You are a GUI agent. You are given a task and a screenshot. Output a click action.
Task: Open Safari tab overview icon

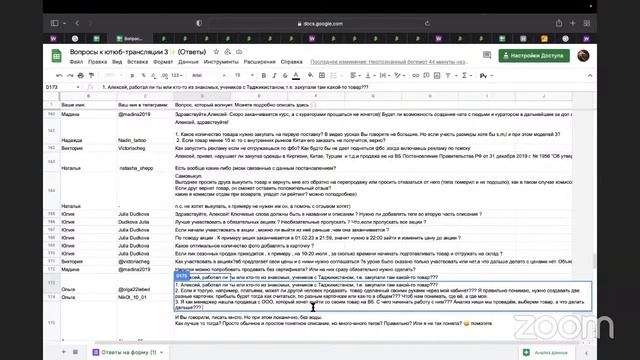tap(587, 23)
